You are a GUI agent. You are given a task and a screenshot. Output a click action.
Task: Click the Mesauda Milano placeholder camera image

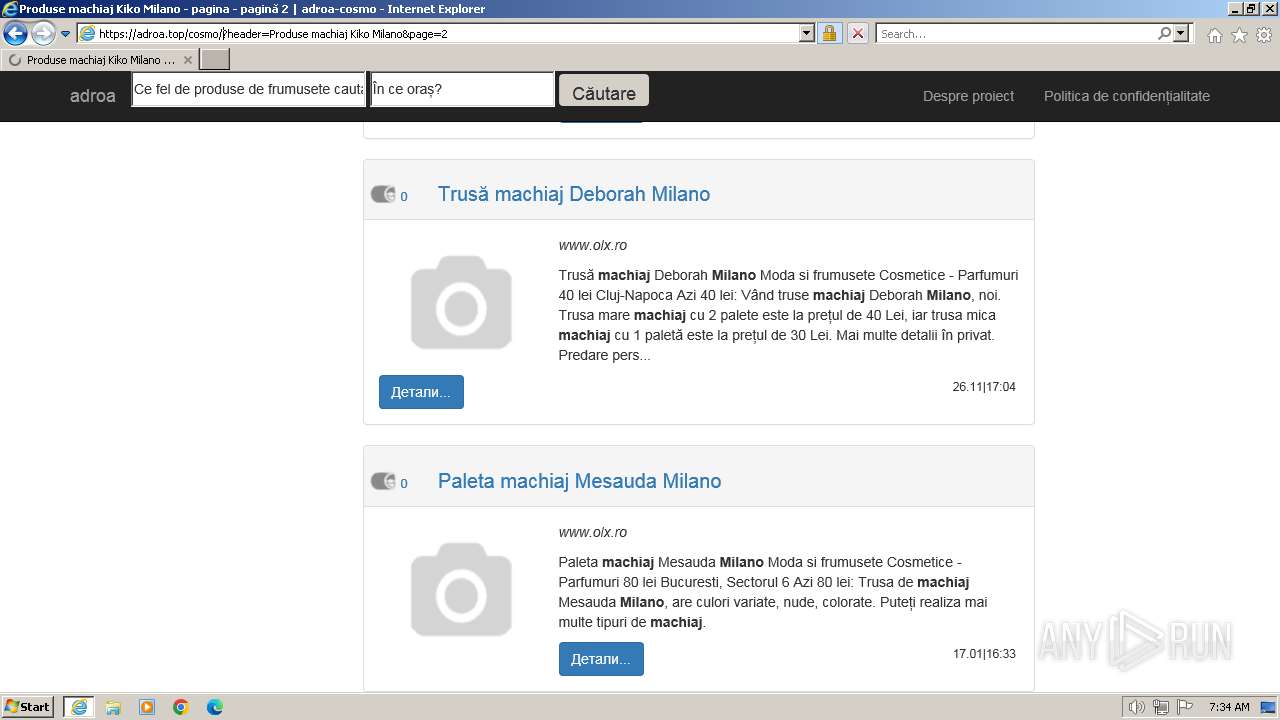point(461,589)
